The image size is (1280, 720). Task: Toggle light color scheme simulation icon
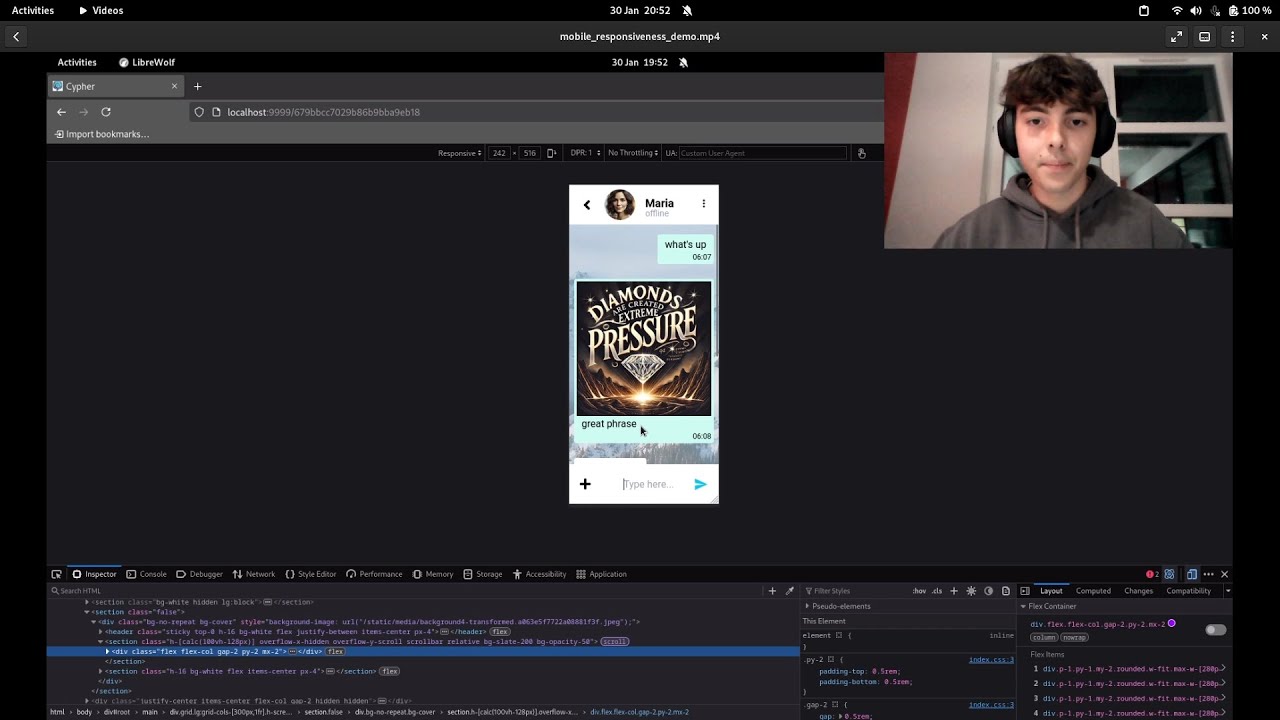(x=971, y=591)
